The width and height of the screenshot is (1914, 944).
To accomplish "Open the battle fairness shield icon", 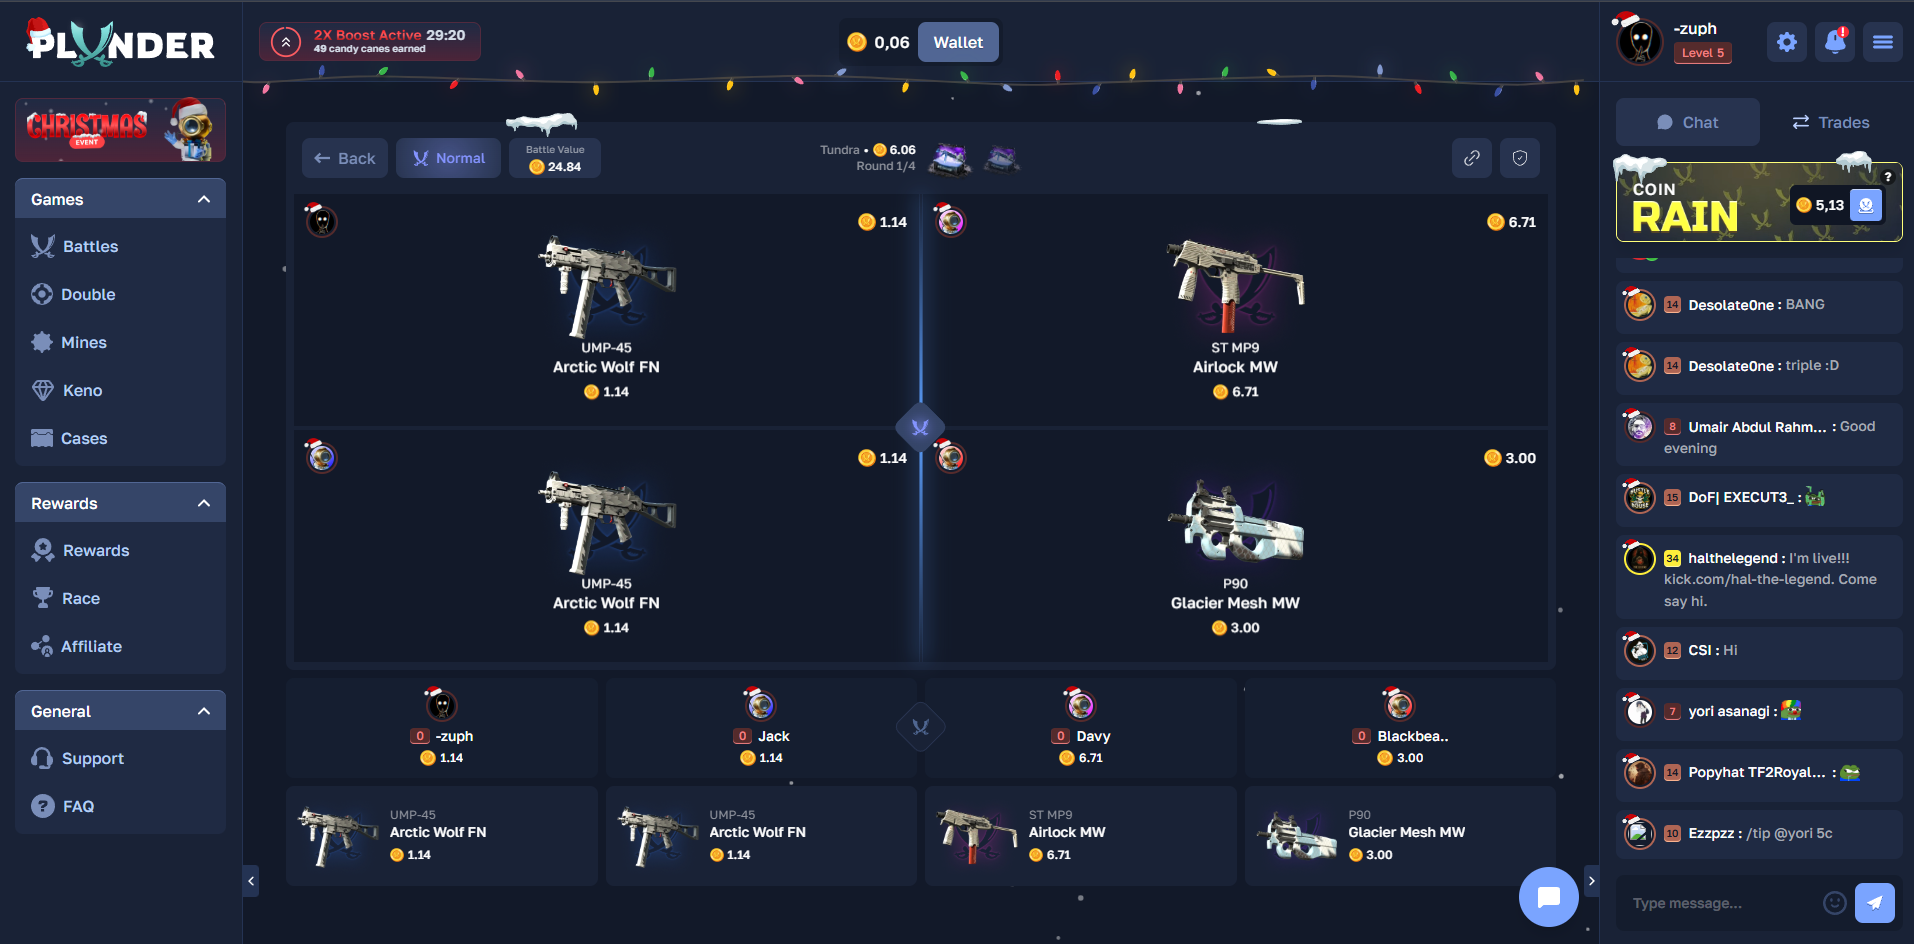I will click(x=1520, y=158).
